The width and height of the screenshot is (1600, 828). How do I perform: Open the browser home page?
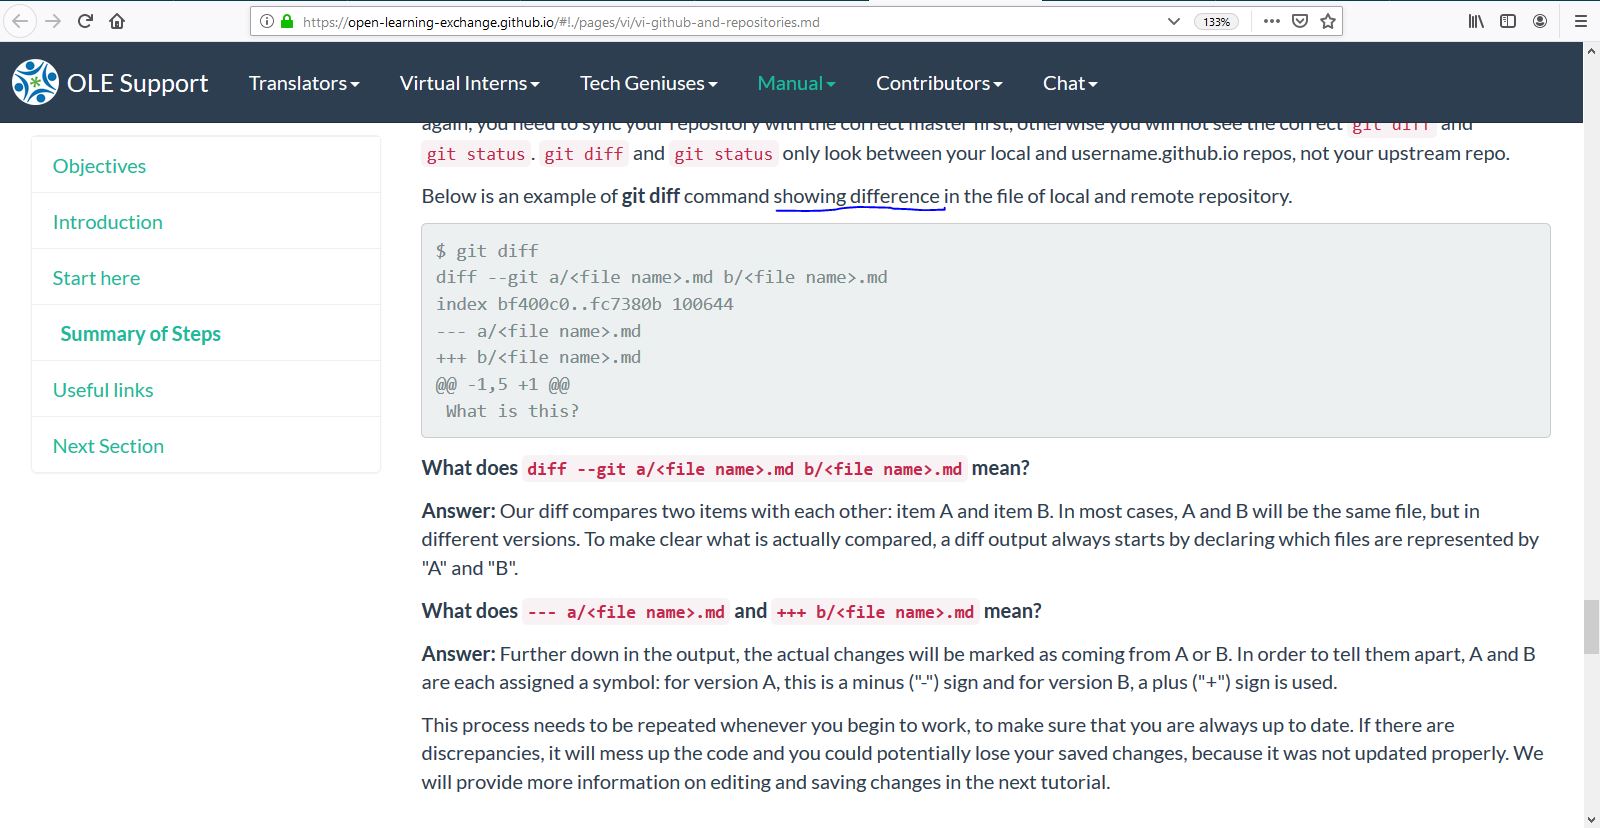(x=117, y=21)
